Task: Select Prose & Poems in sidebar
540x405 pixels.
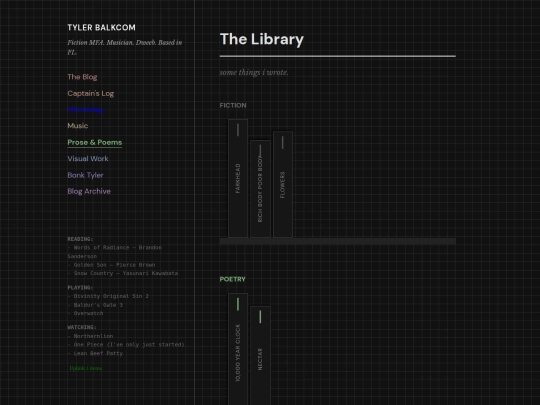Action: tap(95, 142)
